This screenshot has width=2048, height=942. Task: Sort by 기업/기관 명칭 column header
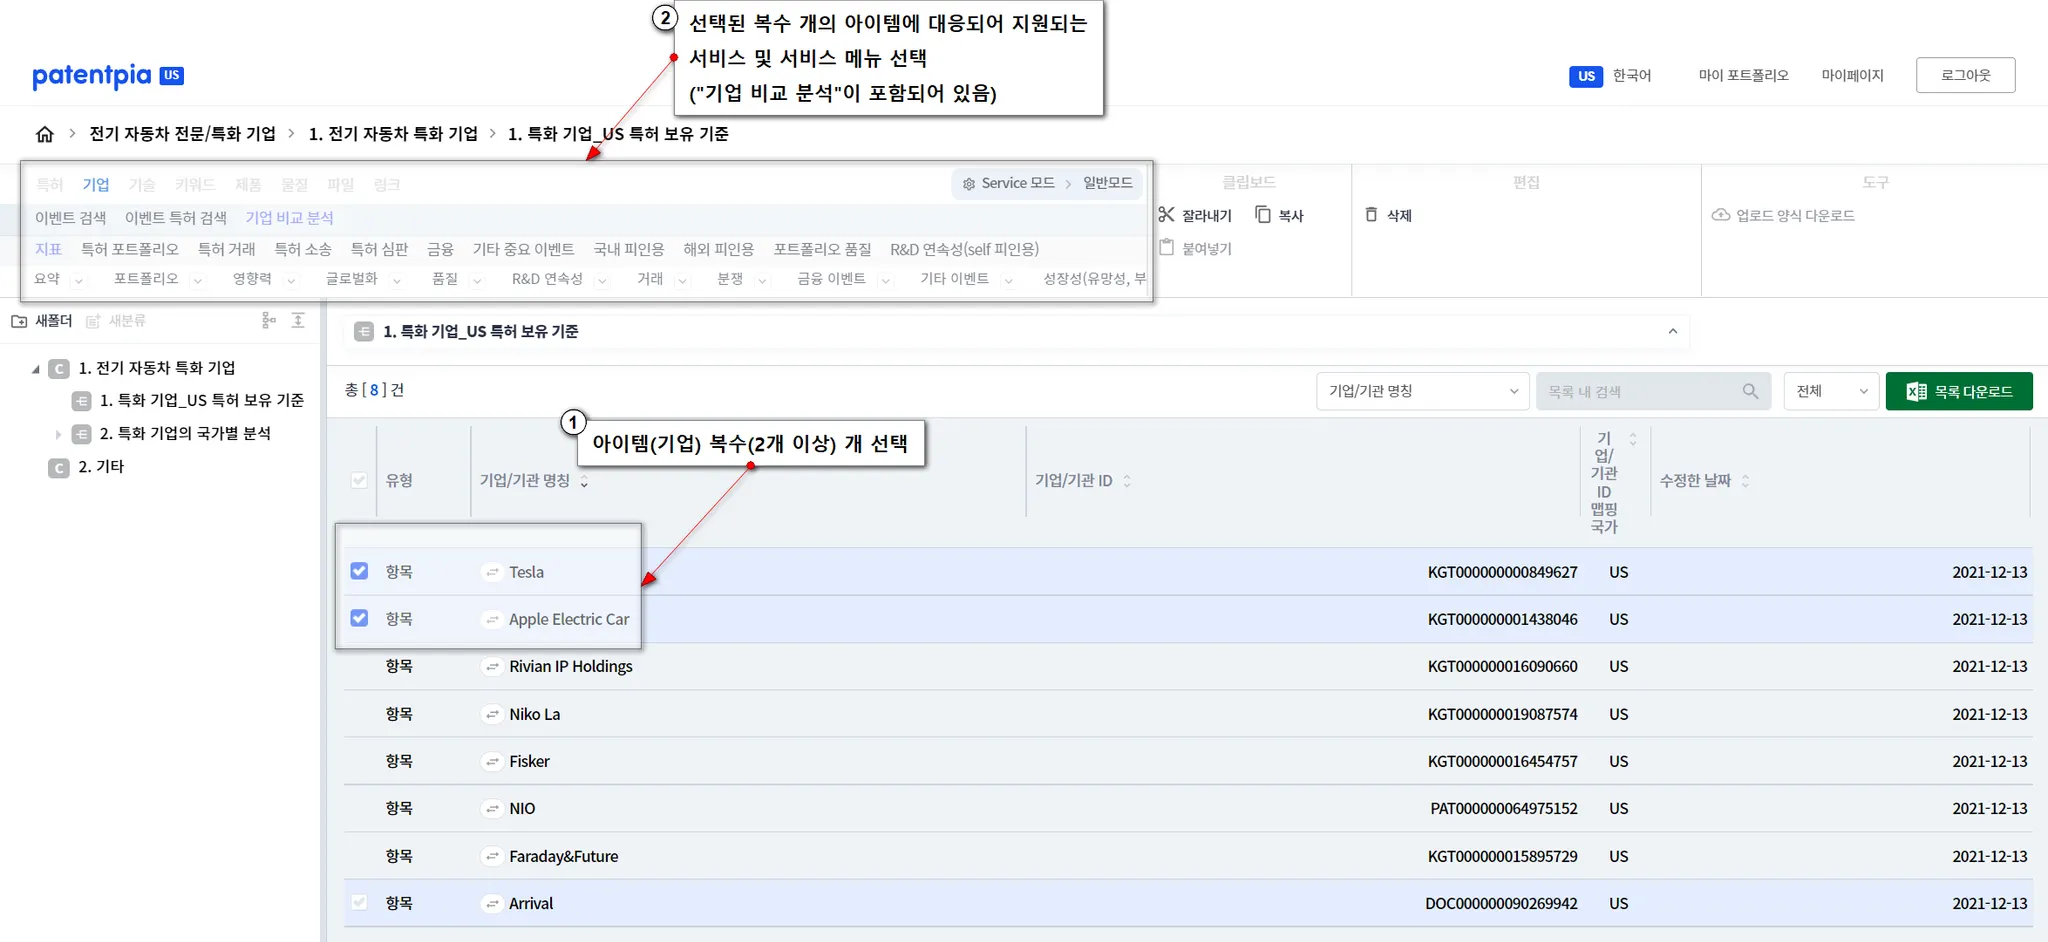click(534, 481)
